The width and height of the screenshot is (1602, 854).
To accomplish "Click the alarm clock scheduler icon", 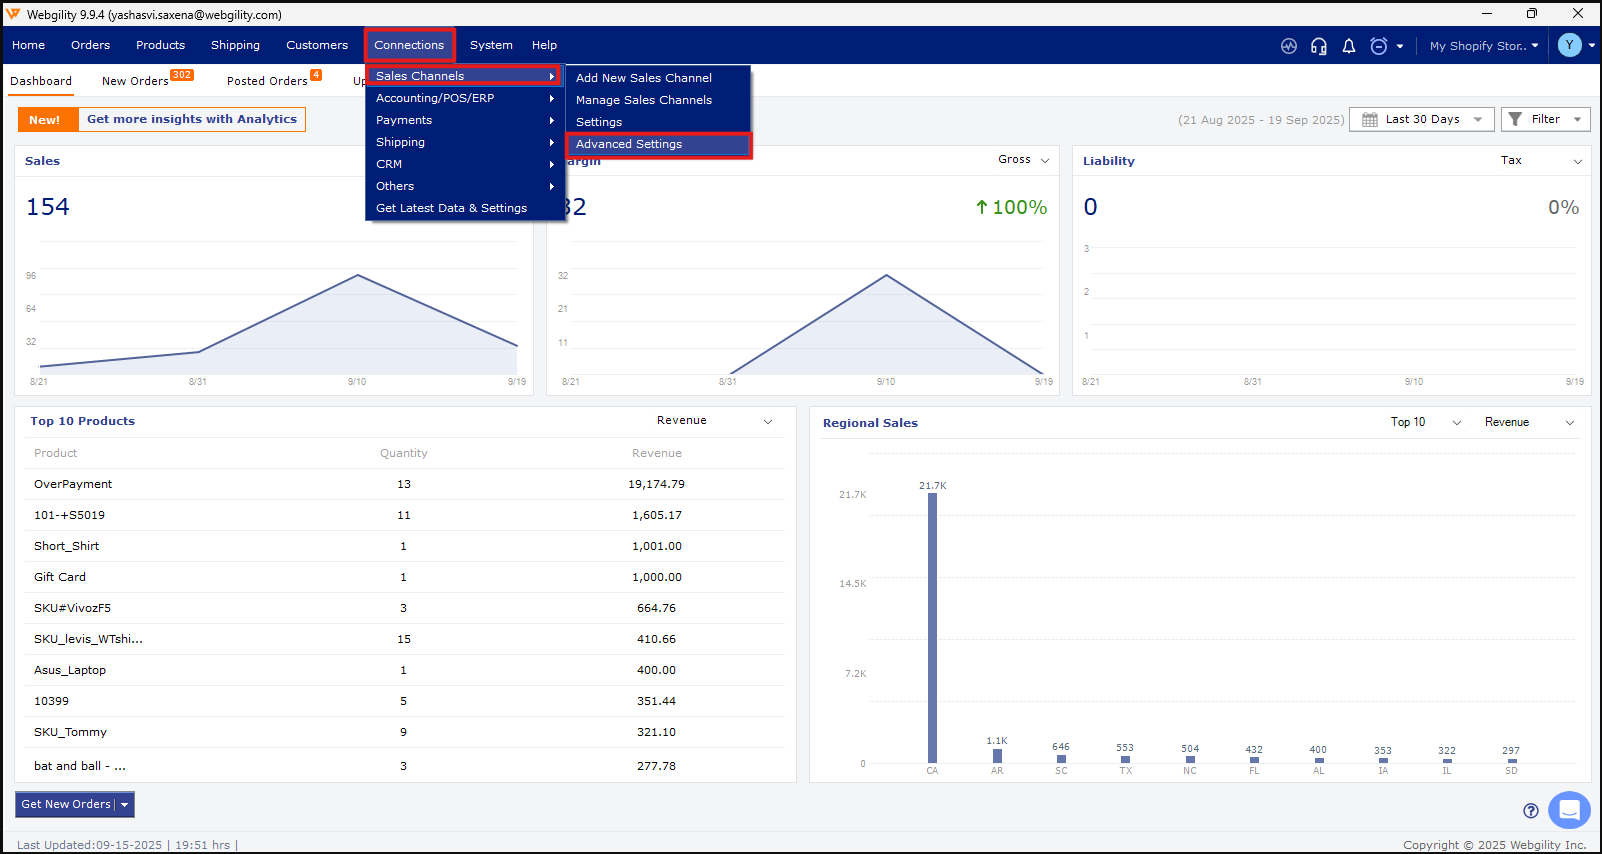I will click(x=1379, y=46).
